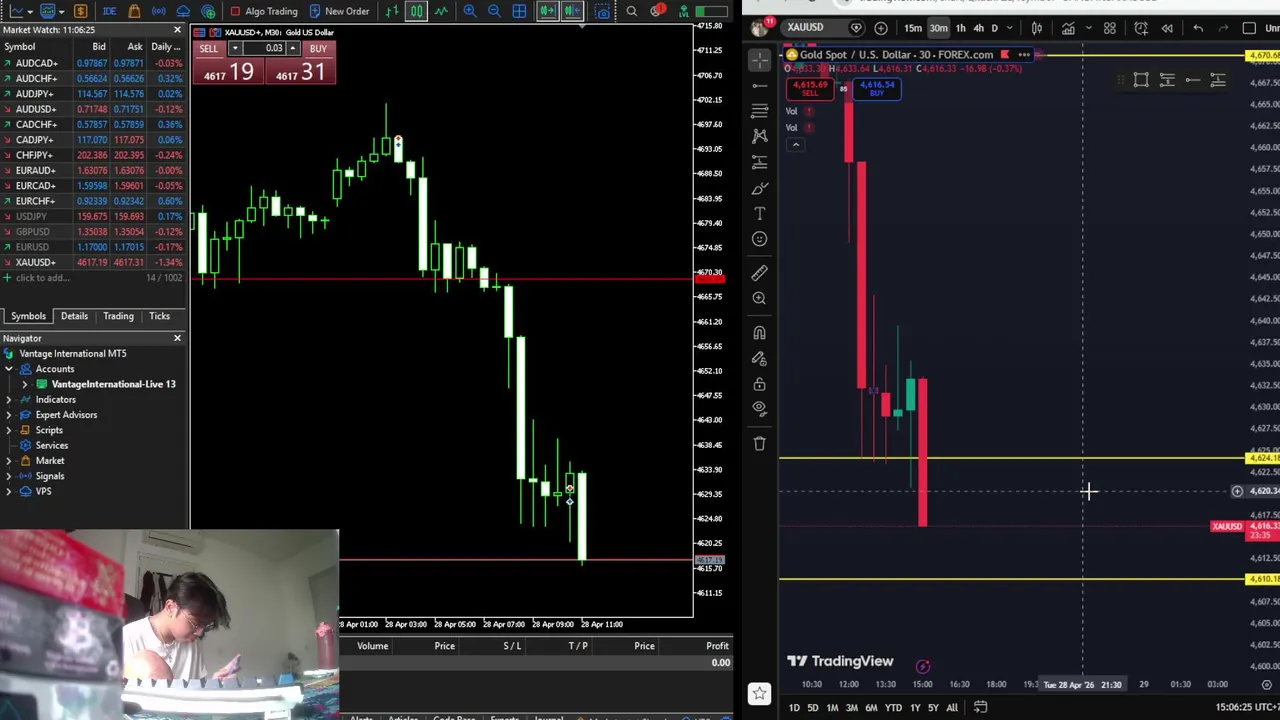This screenshot has height=720, width=1280.
Task: Add a symbol to compare with the plus icon
Action: point(881,28)
